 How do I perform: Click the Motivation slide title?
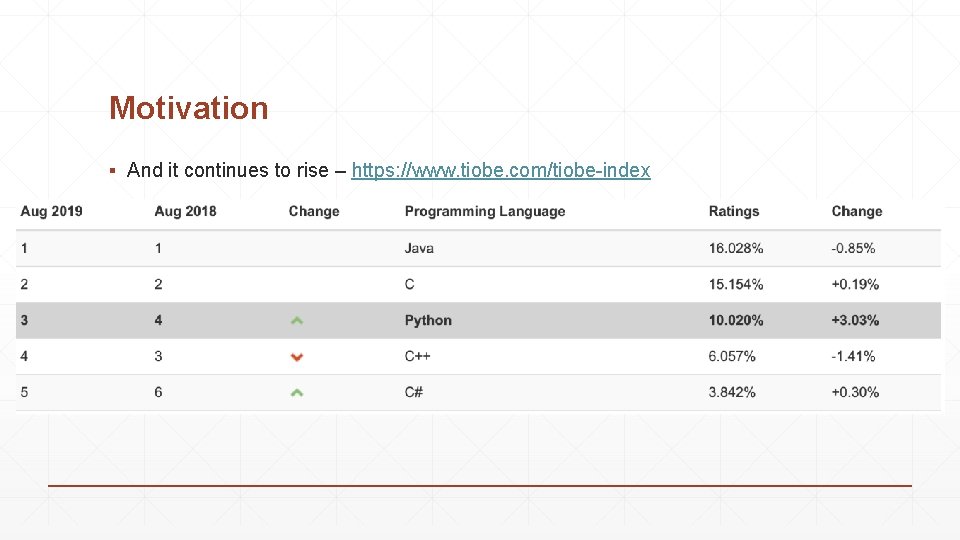[189, 108]
